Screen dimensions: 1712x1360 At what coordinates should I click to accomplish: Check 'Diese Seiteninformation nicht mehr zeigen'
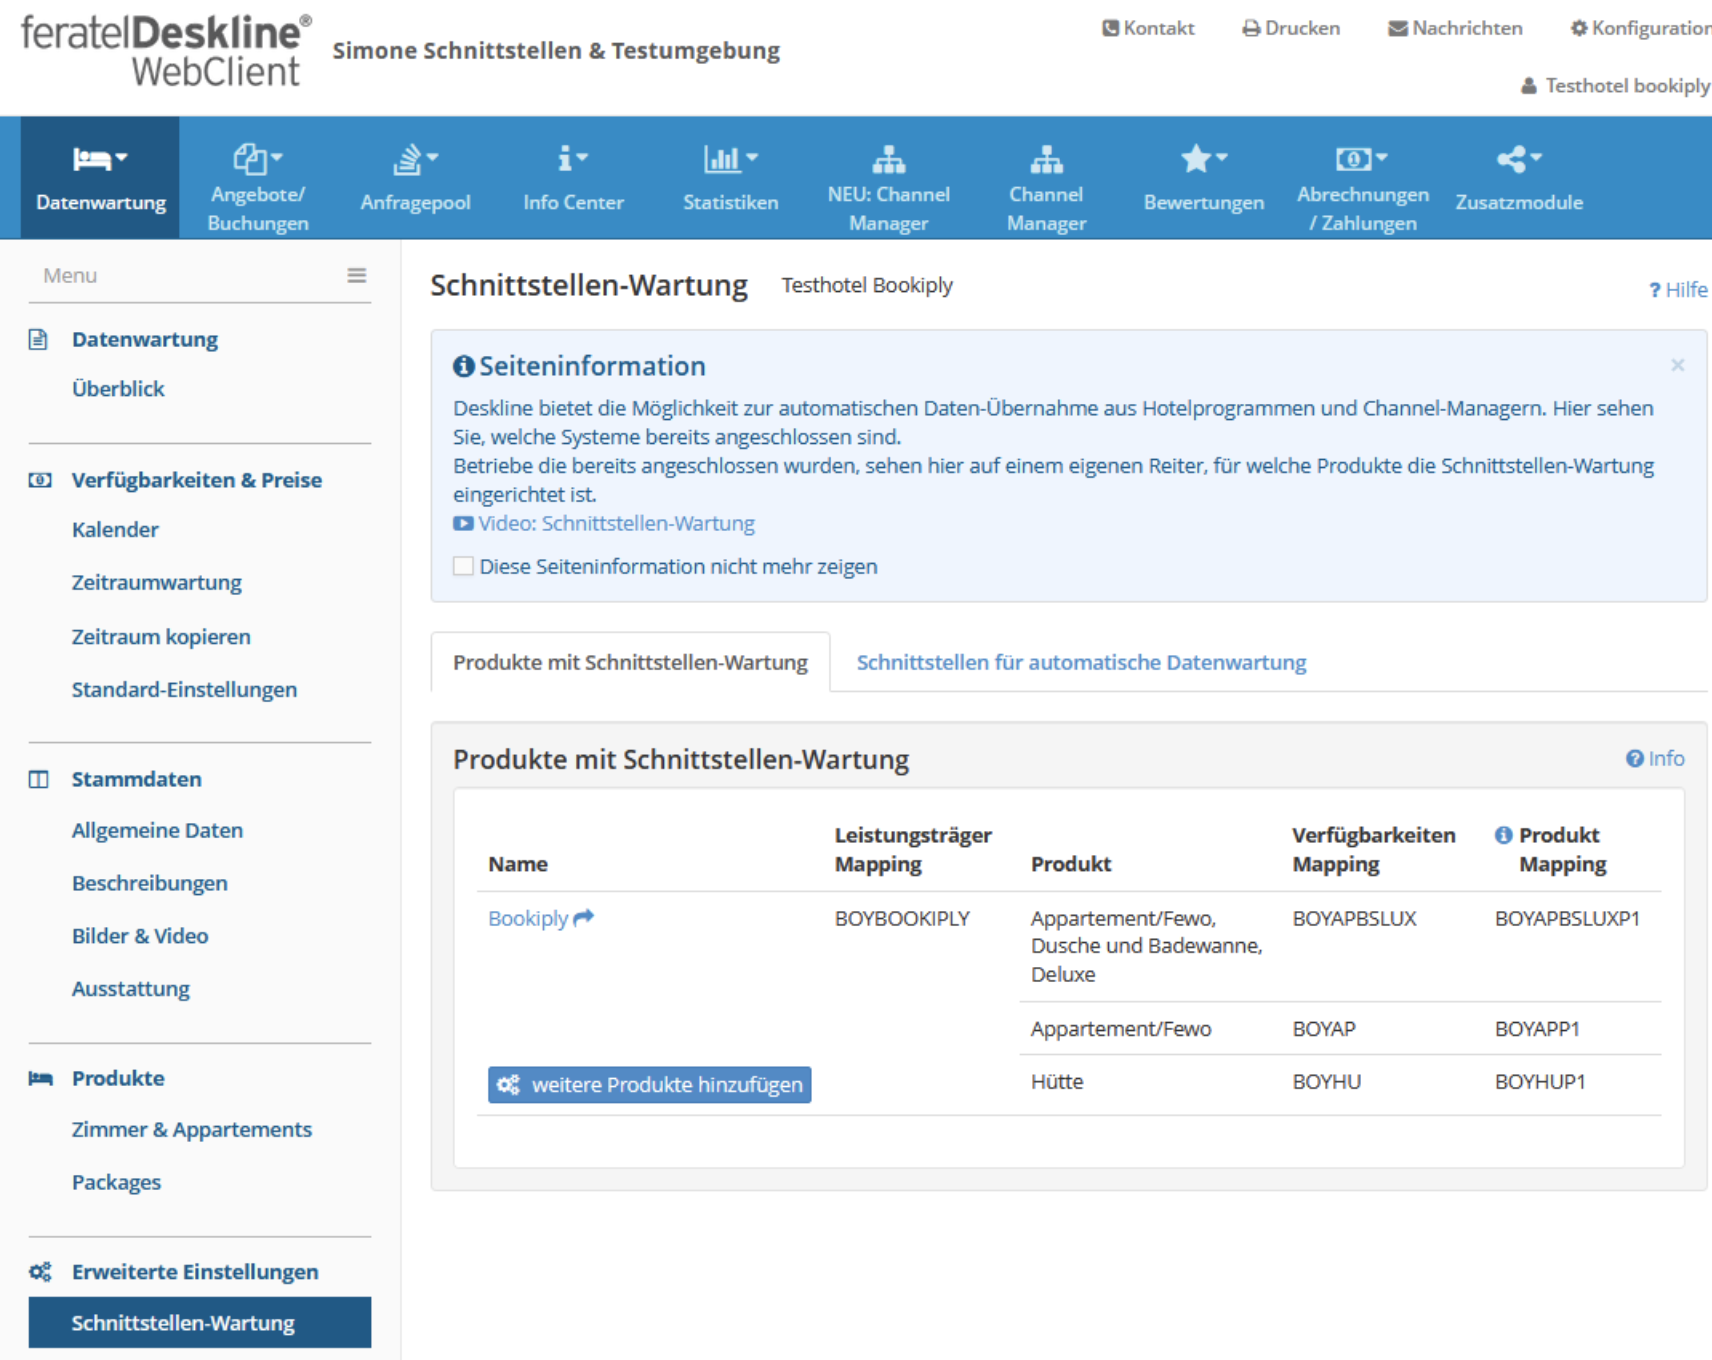pos(463,566)
